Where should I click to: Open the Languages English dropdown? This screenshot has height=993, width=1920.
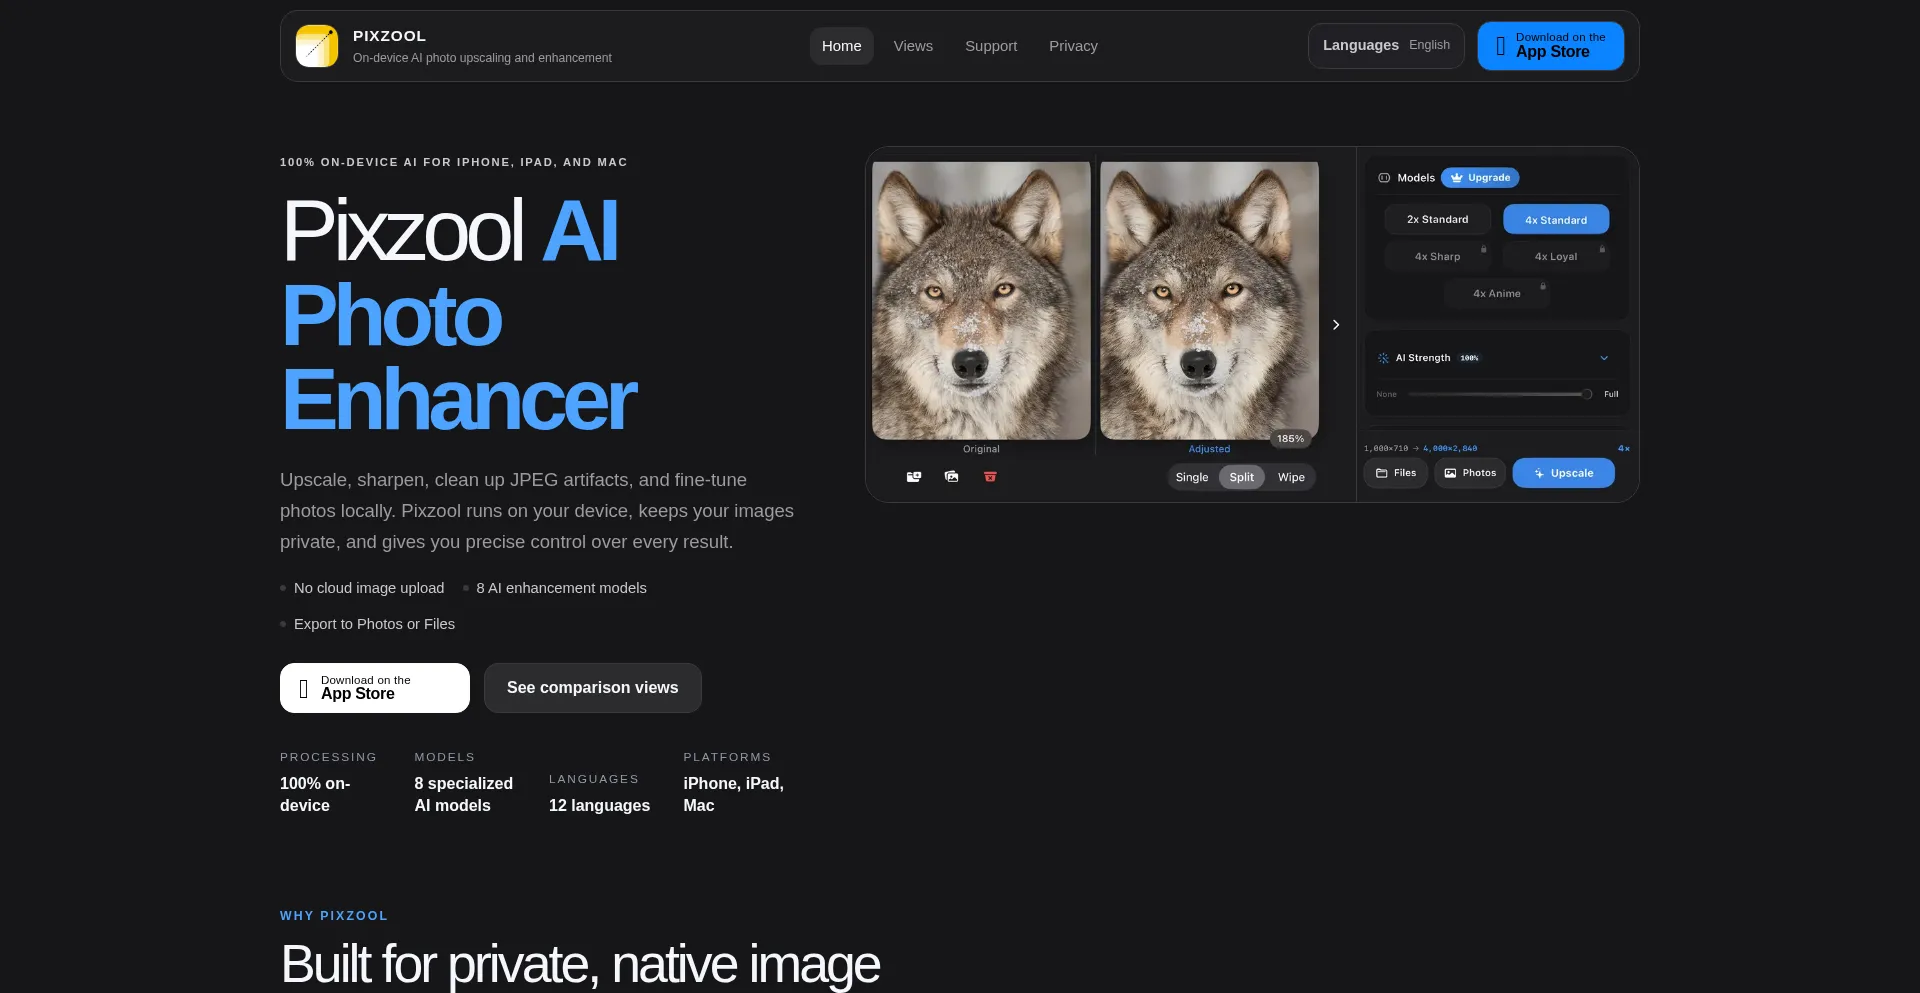pyautogui.click(x=1386, y=46)
